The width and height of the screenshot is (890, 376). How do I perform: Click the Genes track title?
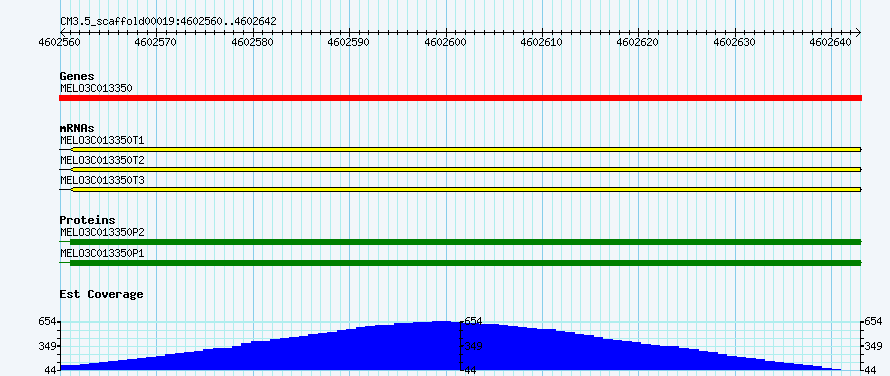click(77, 76)
